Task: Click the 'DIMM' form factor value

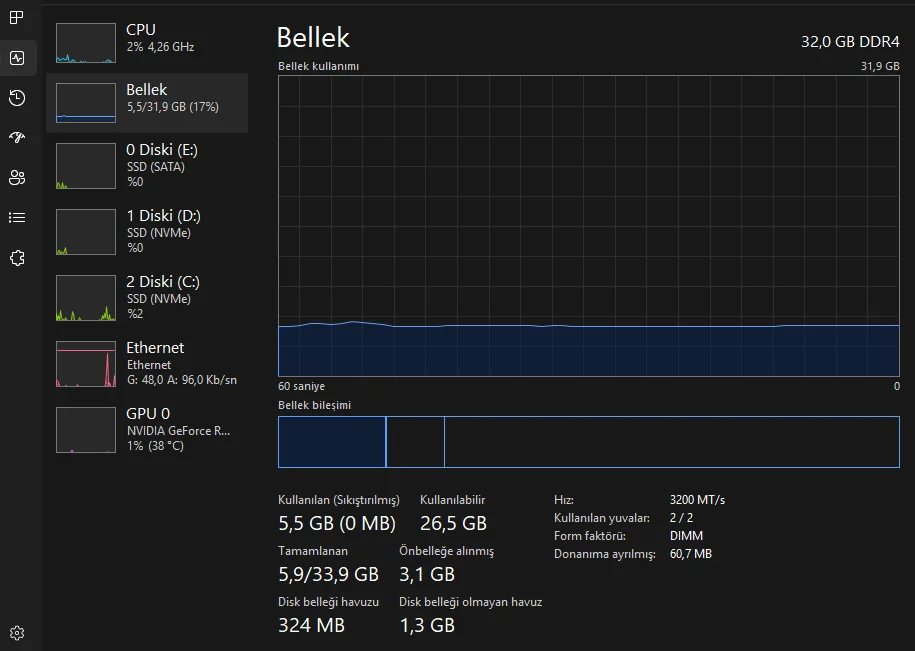Action: 686,536
